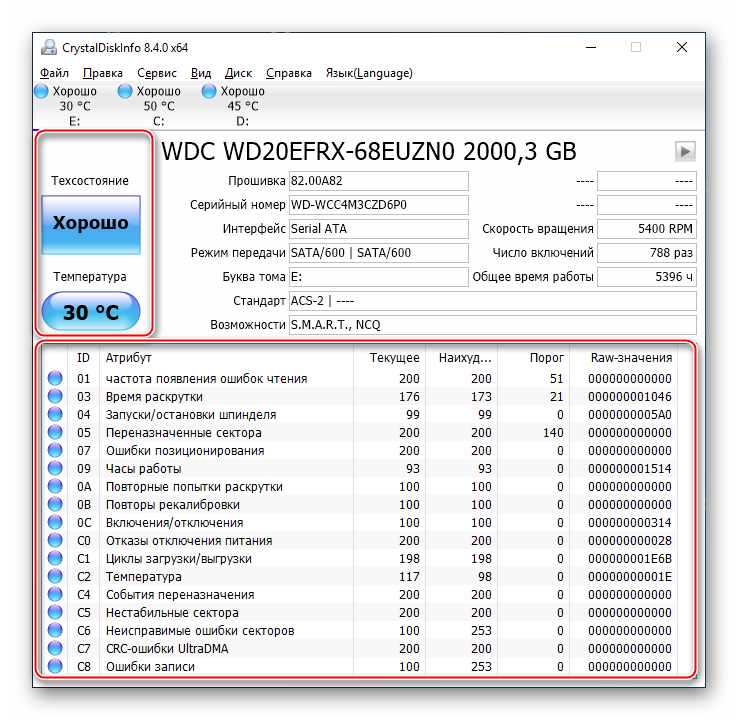Click the Общее время работы 5396 ч field
Image resolution: width=738 pixels, height=720 pixels.
click(647, 277)
